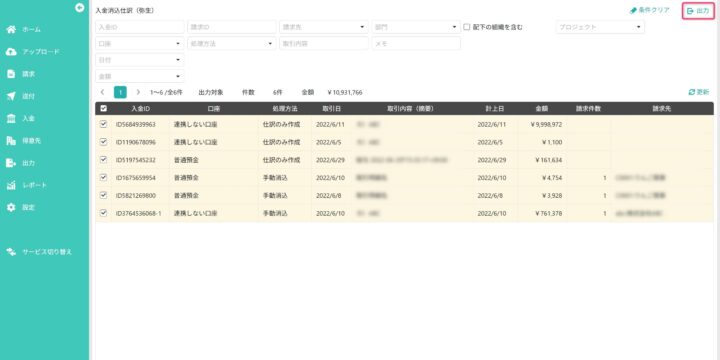Uncheck the row ID1190678096 checkbox
This screenshot has height=360, width=720.
click(103, 142)
